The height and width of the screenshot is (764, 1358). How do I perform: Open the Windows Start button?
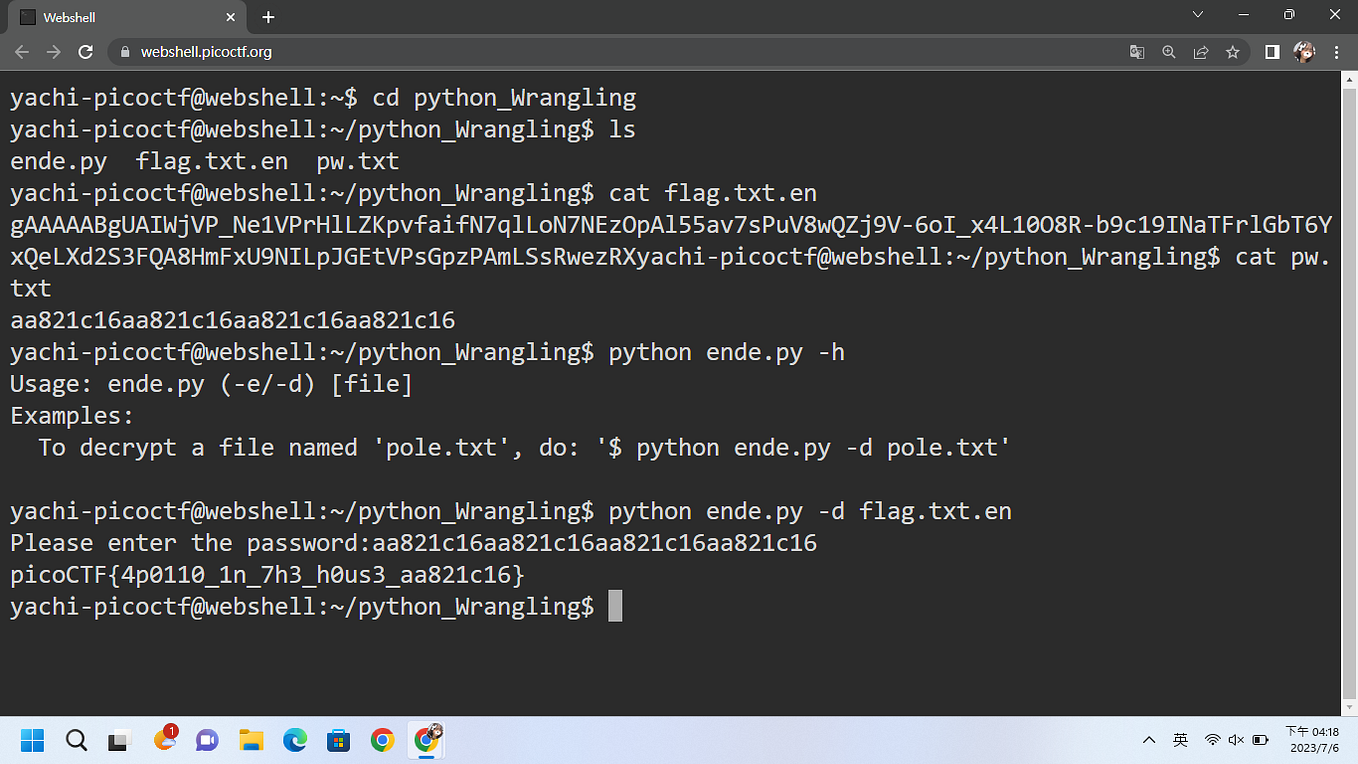pyautogui.click(x=33, y=740)
